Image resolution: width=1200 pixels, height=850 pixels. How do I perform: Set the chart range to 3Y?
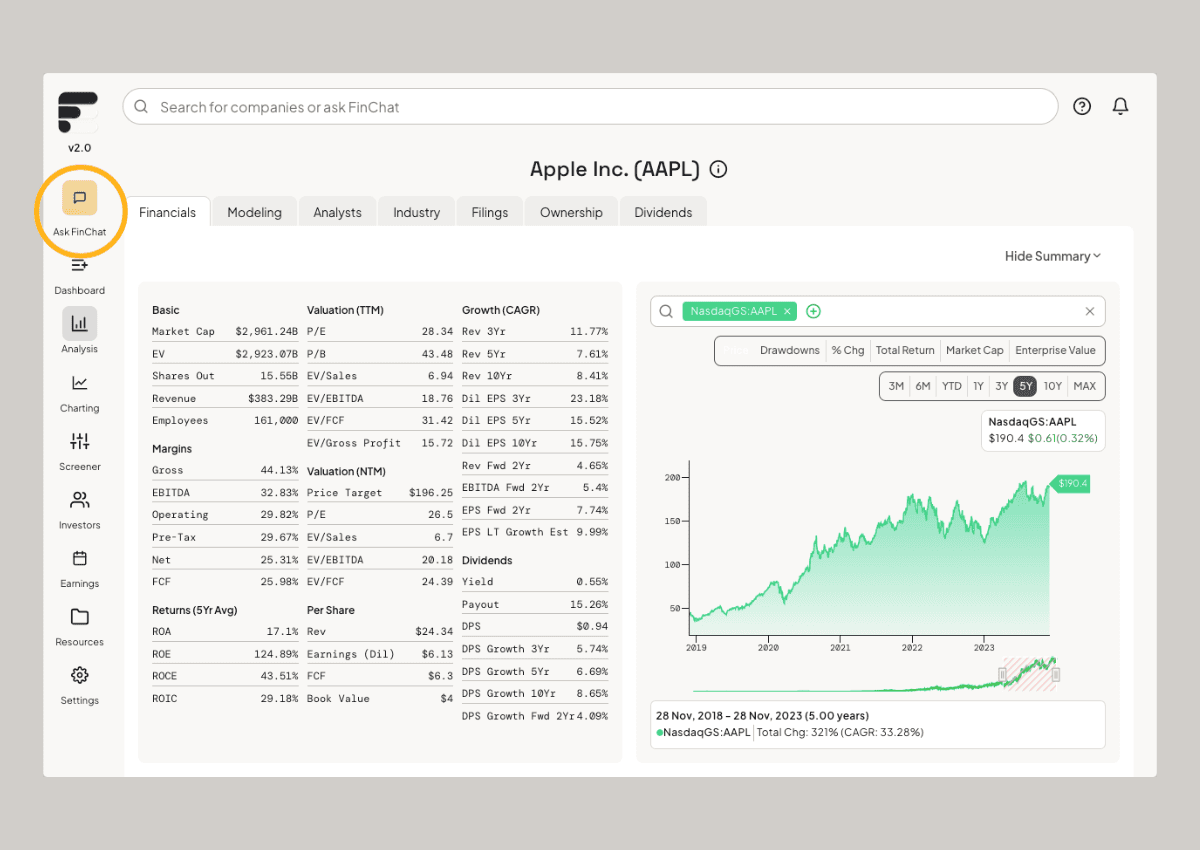click(x=1001, y=386)
